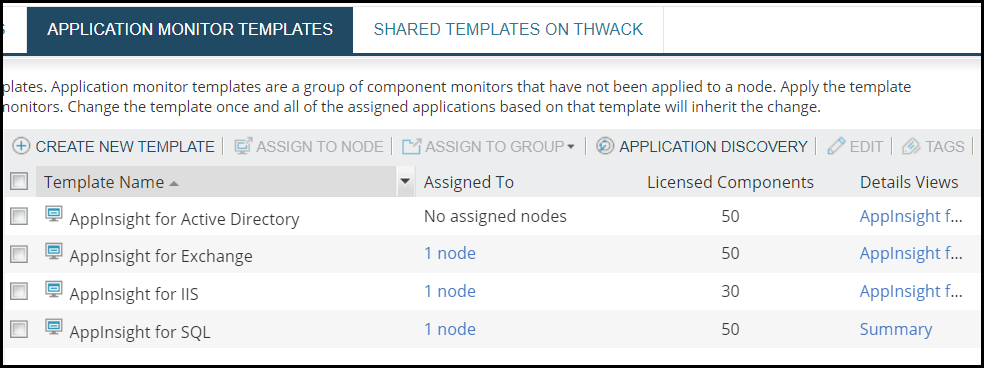Click the Assign to Group icon
The width and height of the screenshot is (984, 368).
coord(411,146)
